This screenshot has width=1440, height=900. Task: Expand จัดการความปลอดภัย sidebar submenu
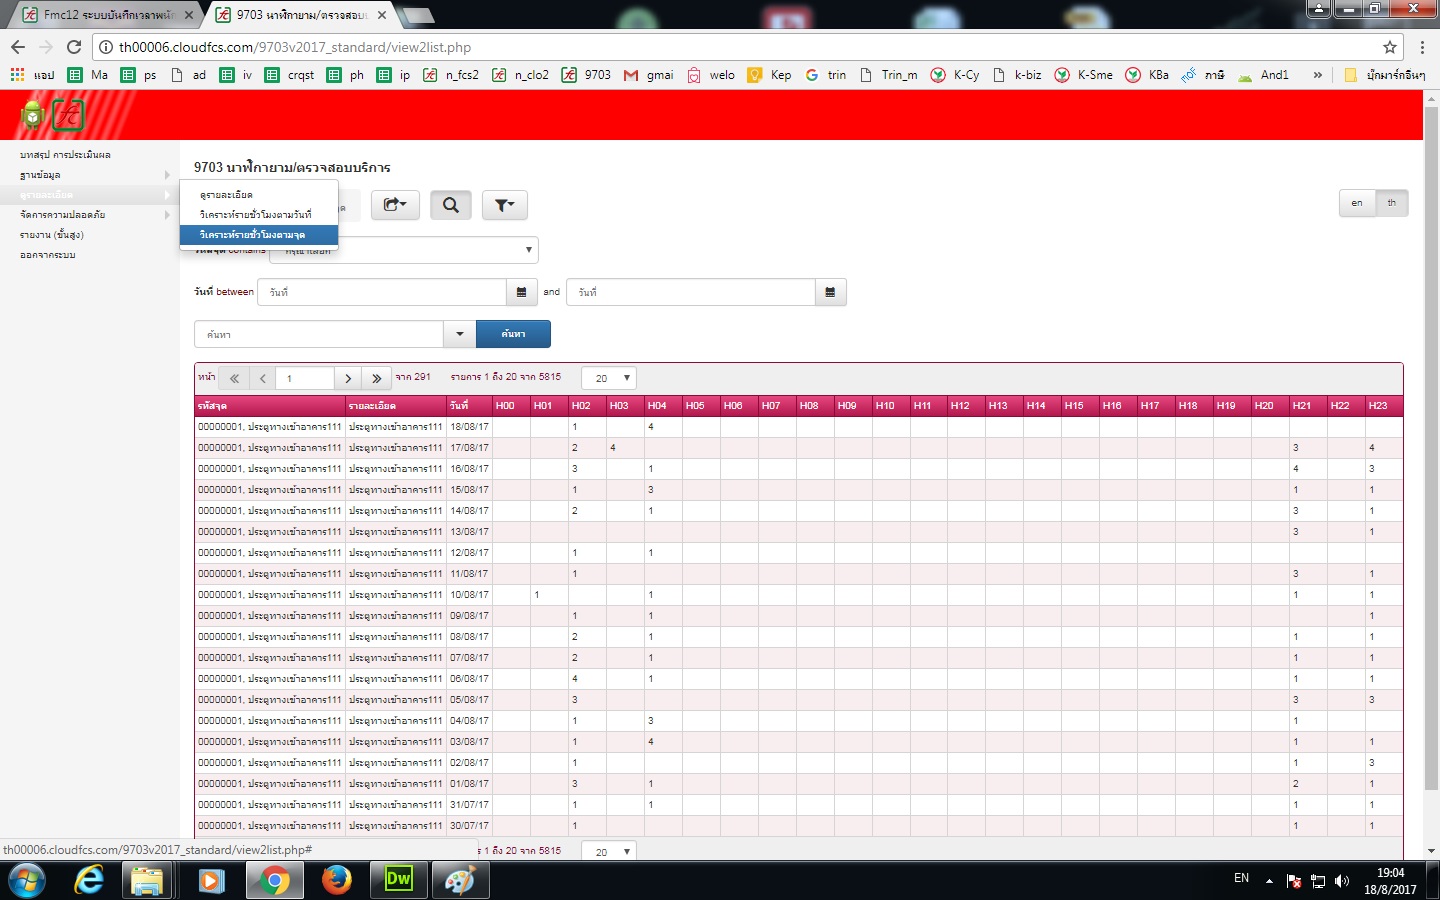coord(90,215)
